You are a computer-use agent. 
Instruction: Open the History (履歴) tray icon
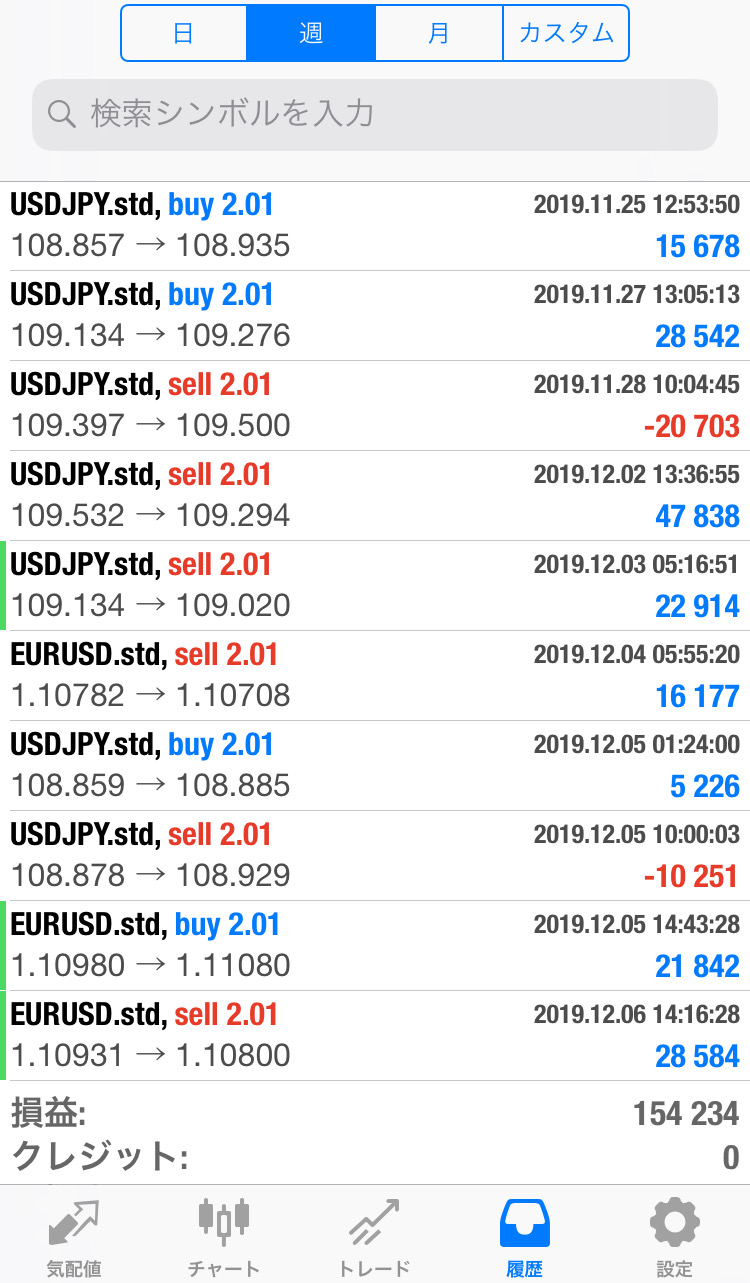524,1224
